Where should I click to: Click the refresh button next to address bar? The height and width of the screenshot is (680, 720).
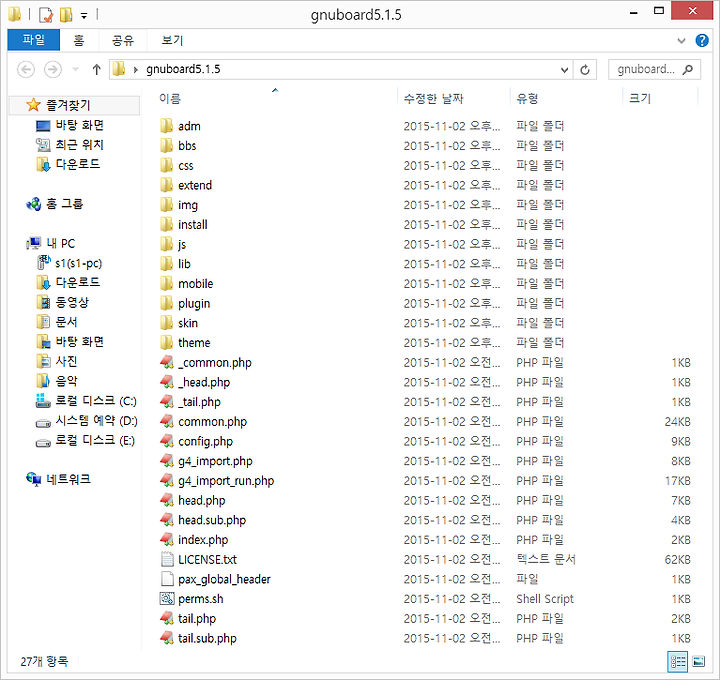click(585, 70)
